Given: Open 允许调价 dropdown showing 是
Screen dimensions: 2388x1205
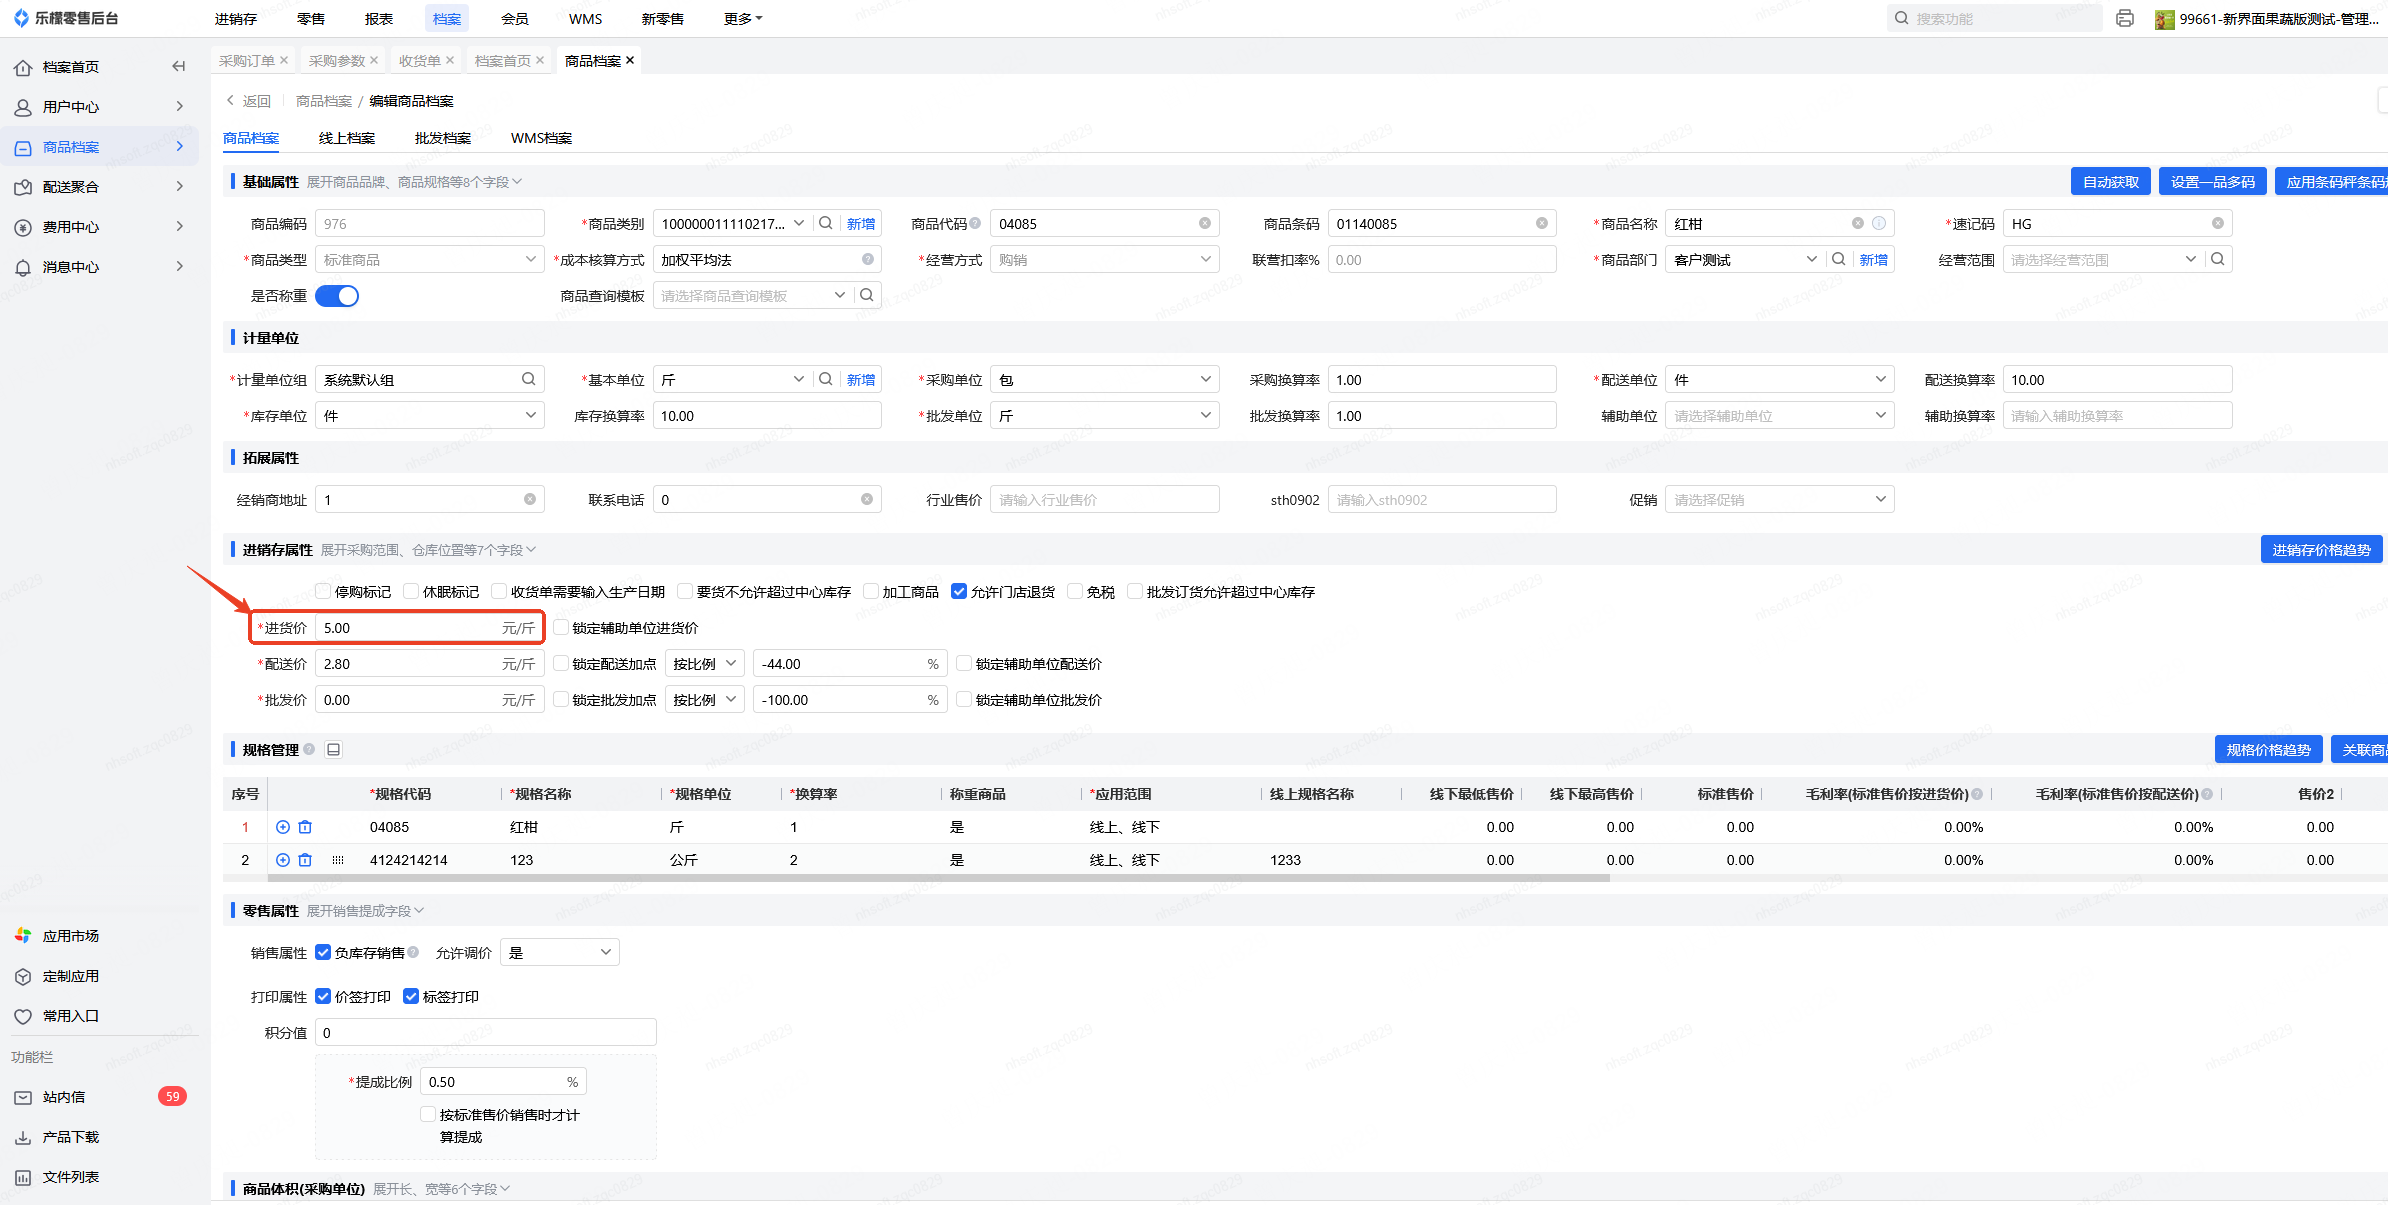Looking at the screenshot, I should point(560,953).
